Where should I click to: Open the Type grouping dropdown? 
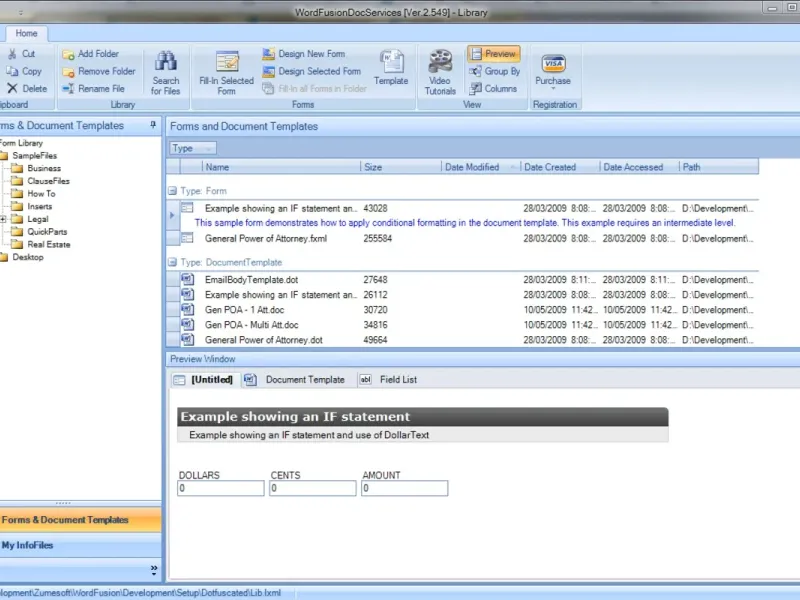(x=192, y=148)
